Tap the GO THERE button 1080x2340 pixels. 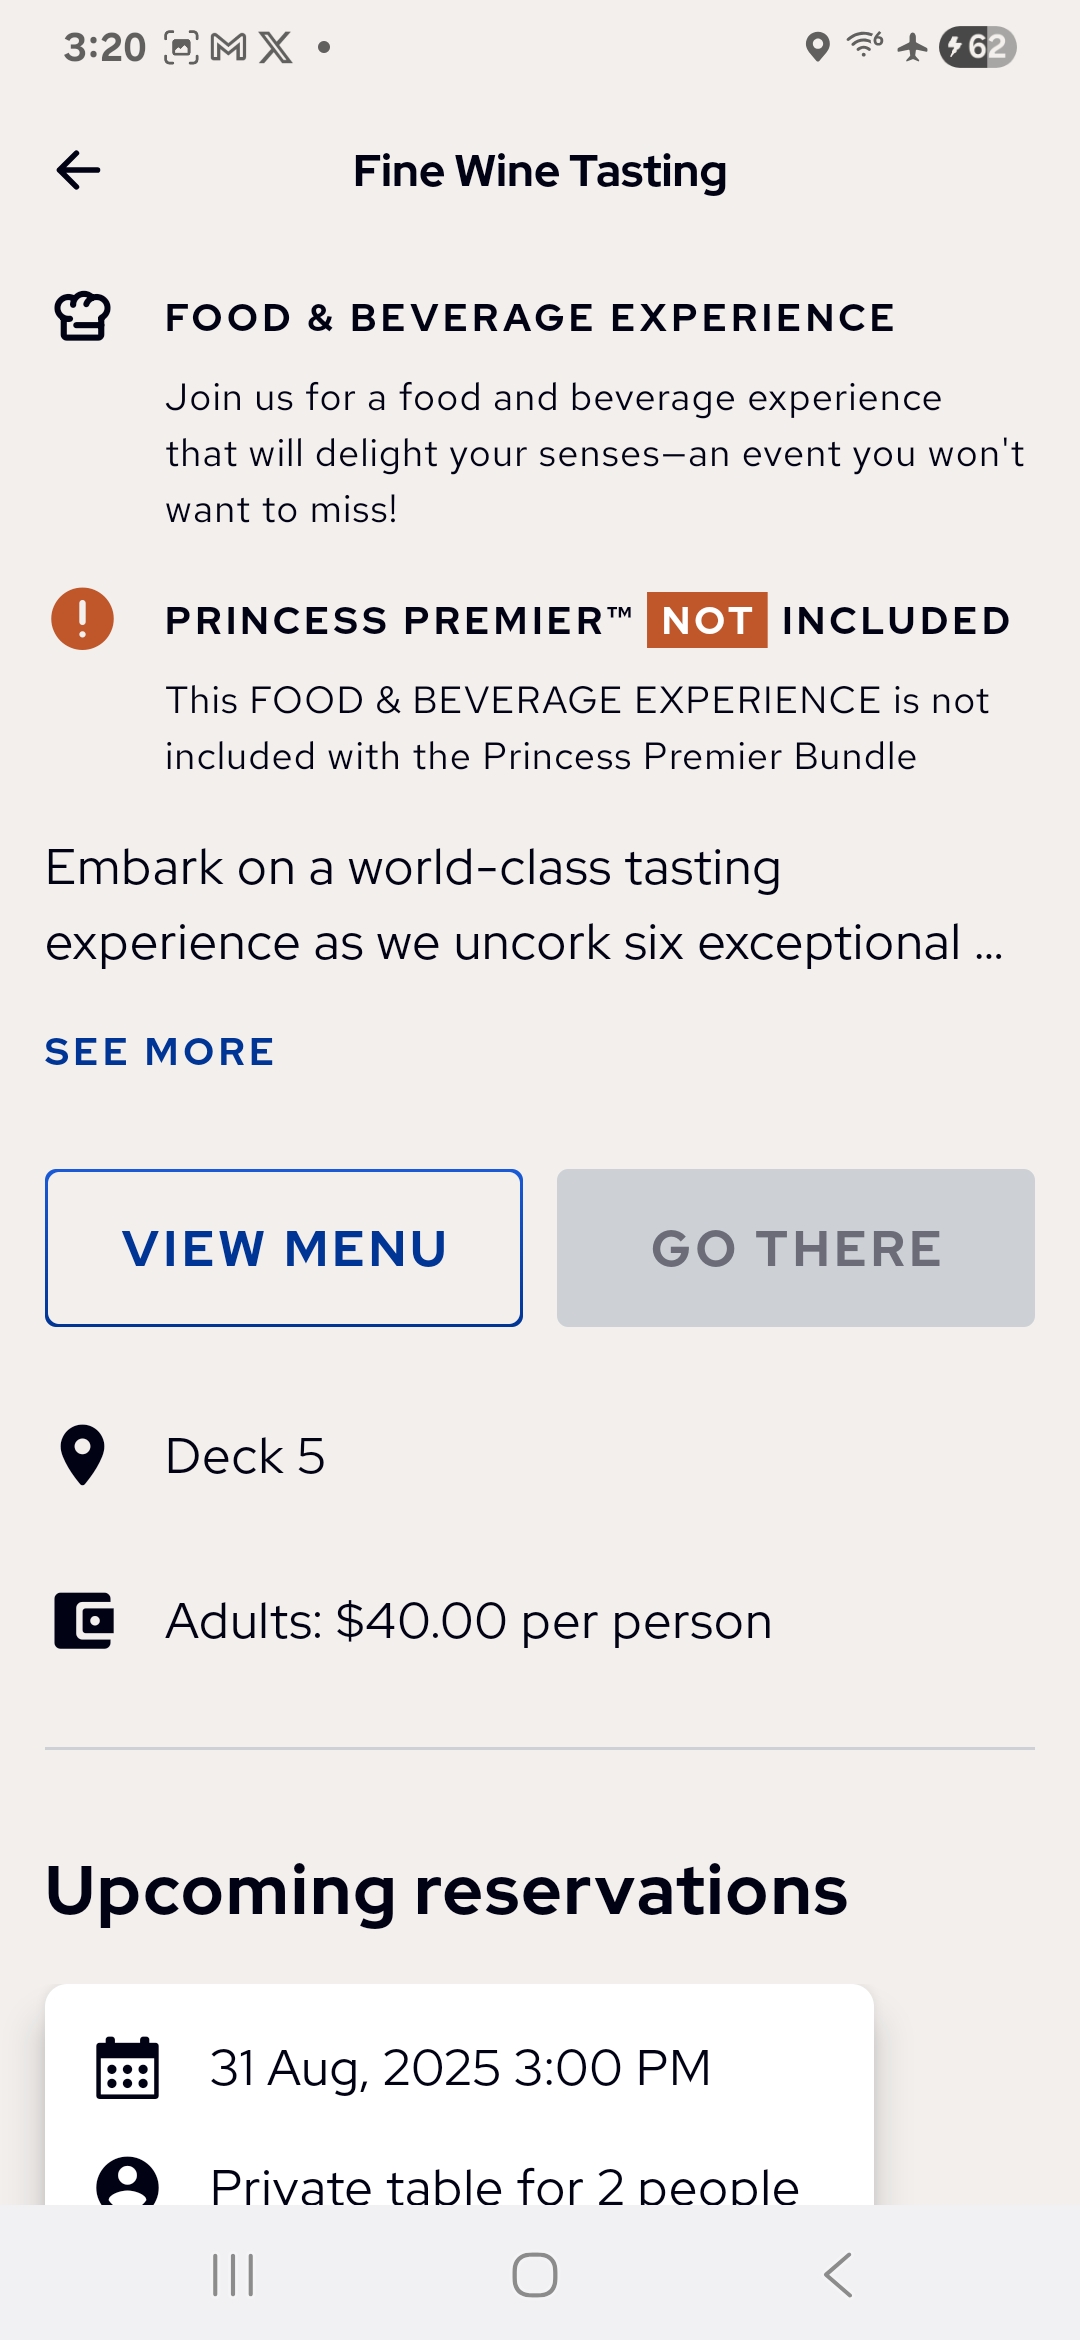796,1248
